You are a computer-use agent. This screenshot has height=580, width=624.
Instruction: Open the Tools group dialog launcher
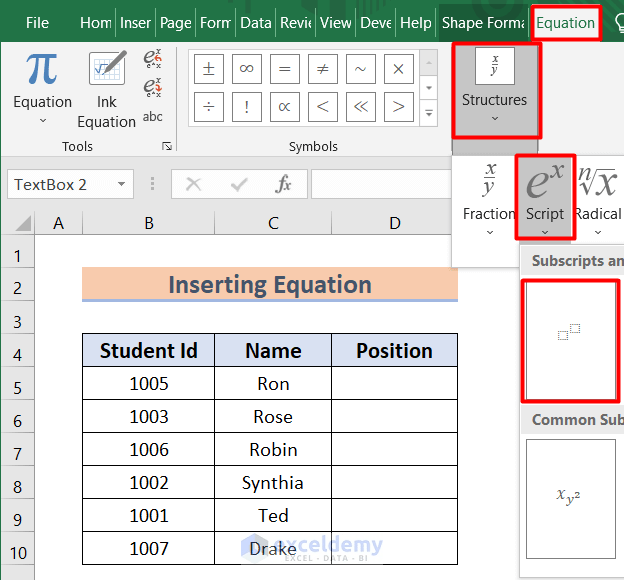(x=167, y=146)
